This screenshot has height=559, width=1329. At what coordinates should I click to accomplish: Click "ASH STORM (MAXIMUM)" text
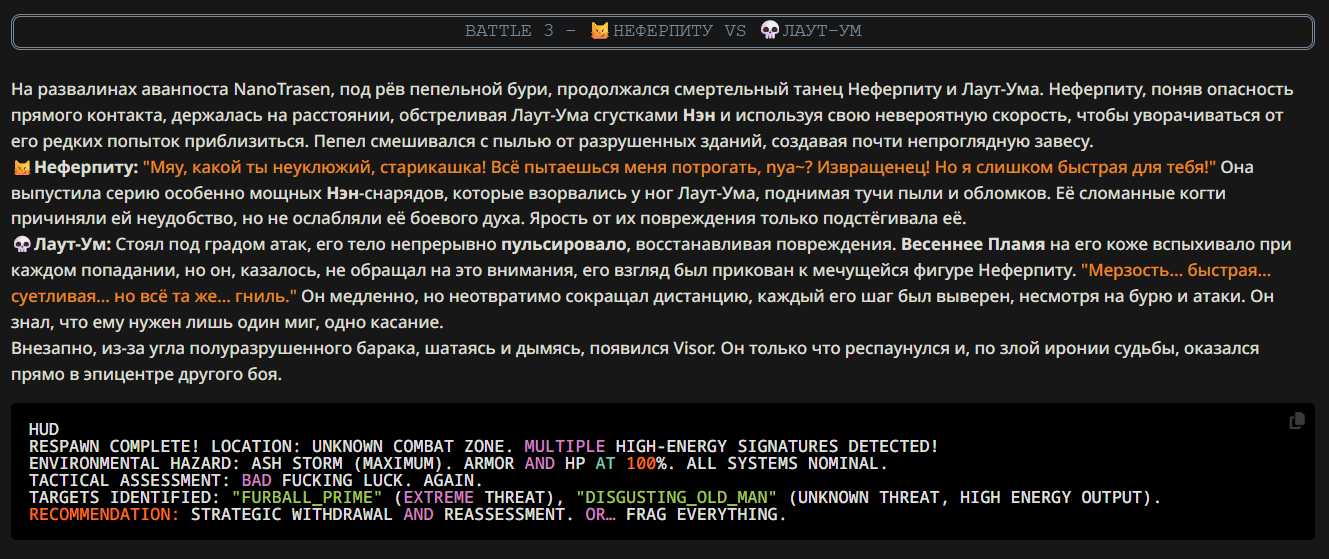coord(347,464)
